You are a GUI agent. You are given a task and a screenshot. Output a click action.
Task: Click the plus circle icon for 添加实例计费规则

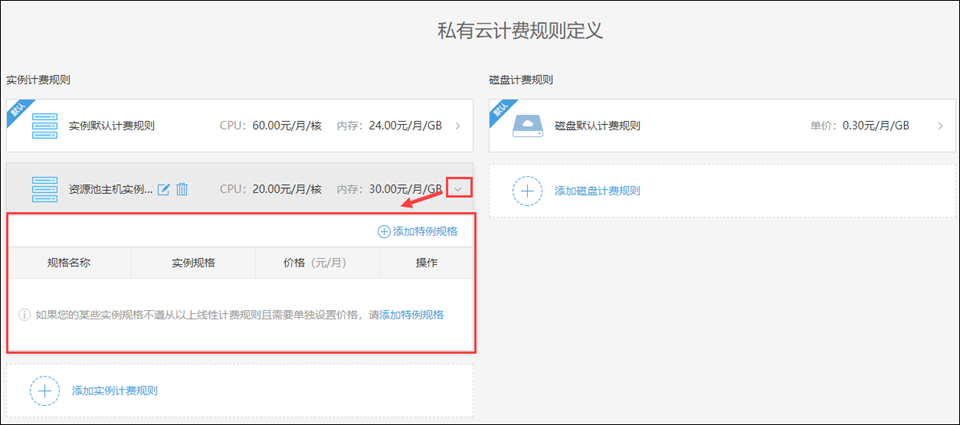(x=45, y=390)
